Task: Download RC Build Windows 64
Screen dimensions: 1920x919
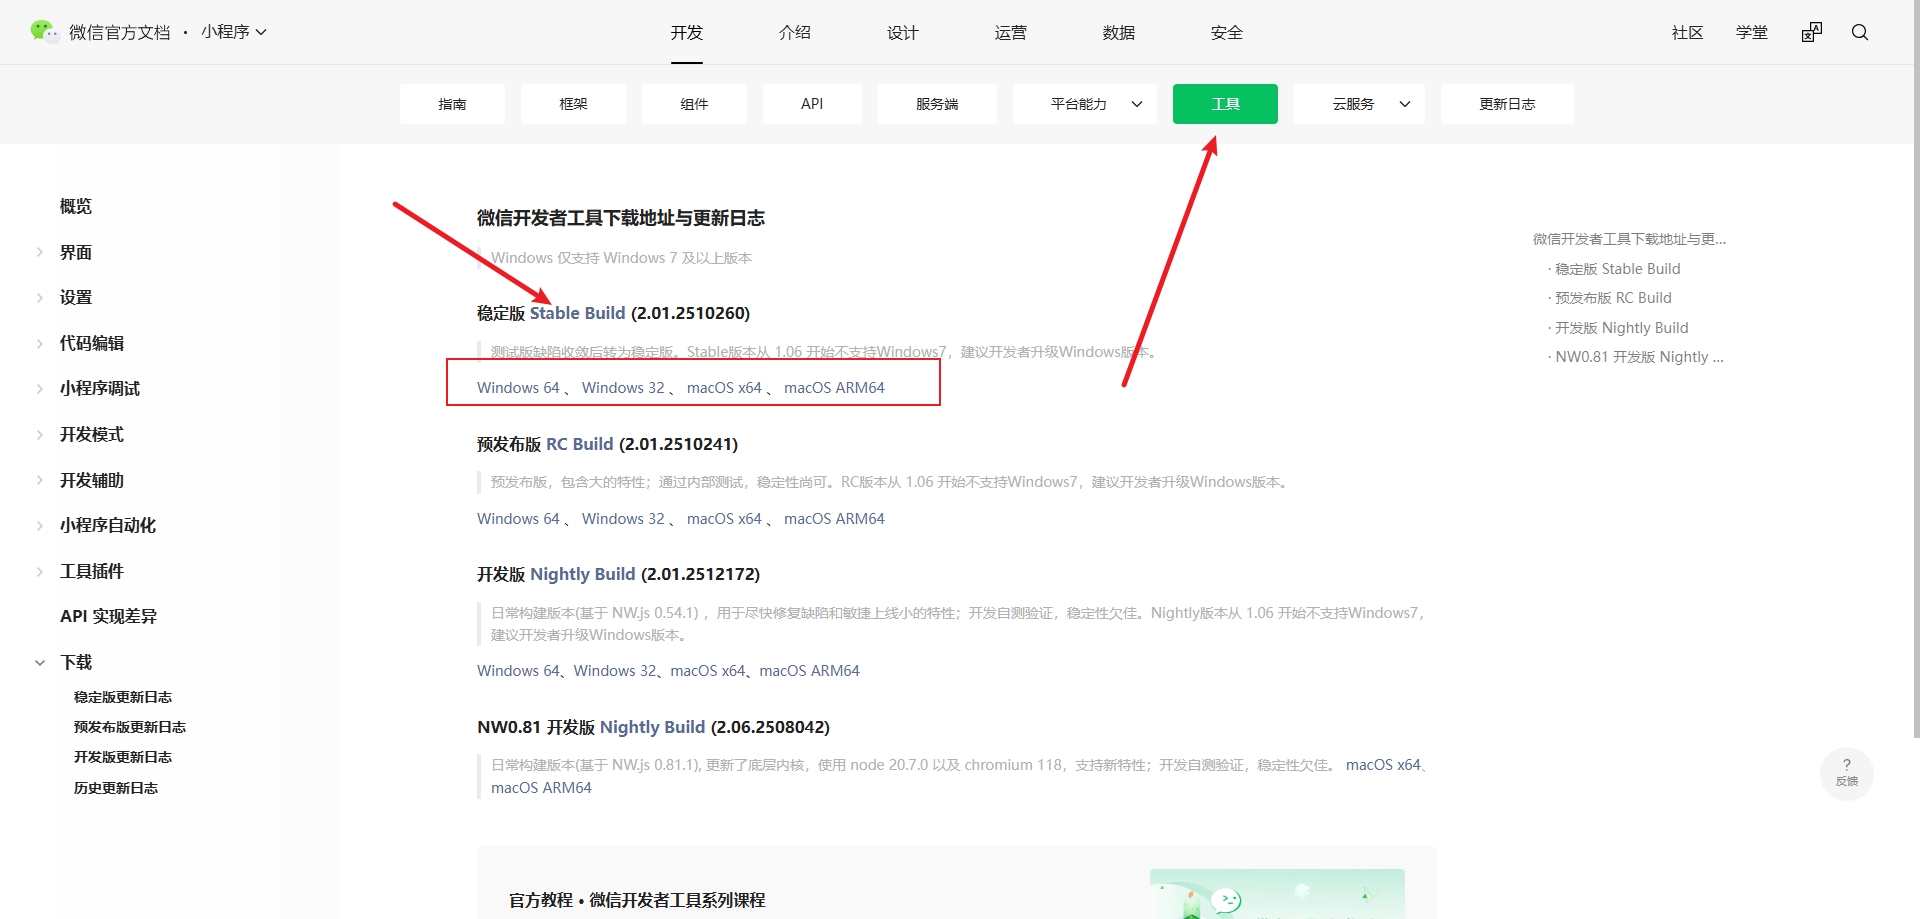Action: click(x=518, y=519)
